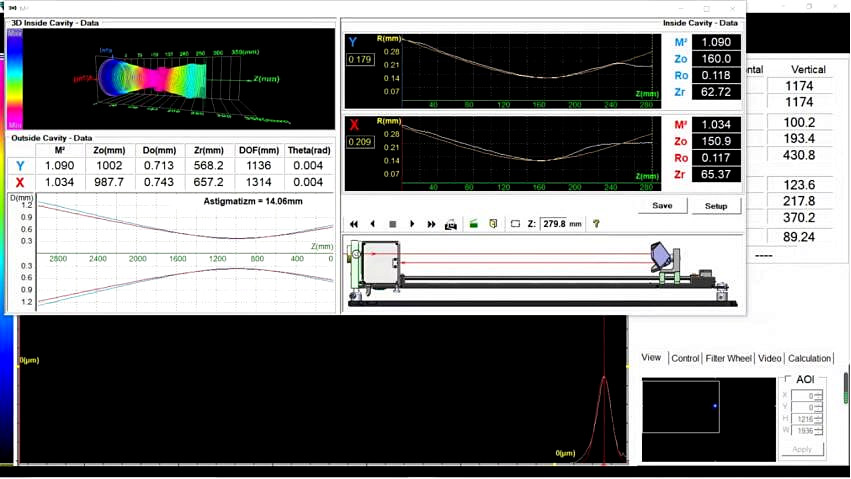Click the green folder open icon
This screenshot has width=851, height=479.
(474, 224)
